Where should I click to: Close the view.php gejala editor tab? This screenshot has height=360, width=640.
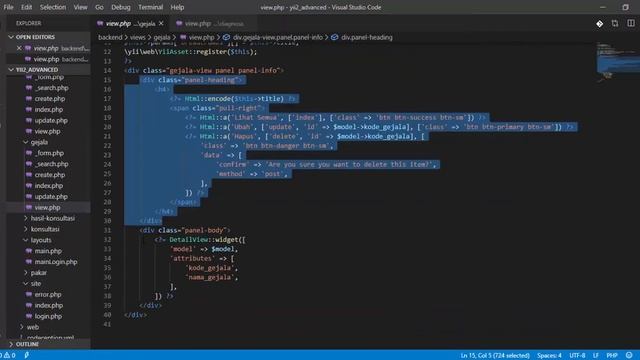point(161,24)
